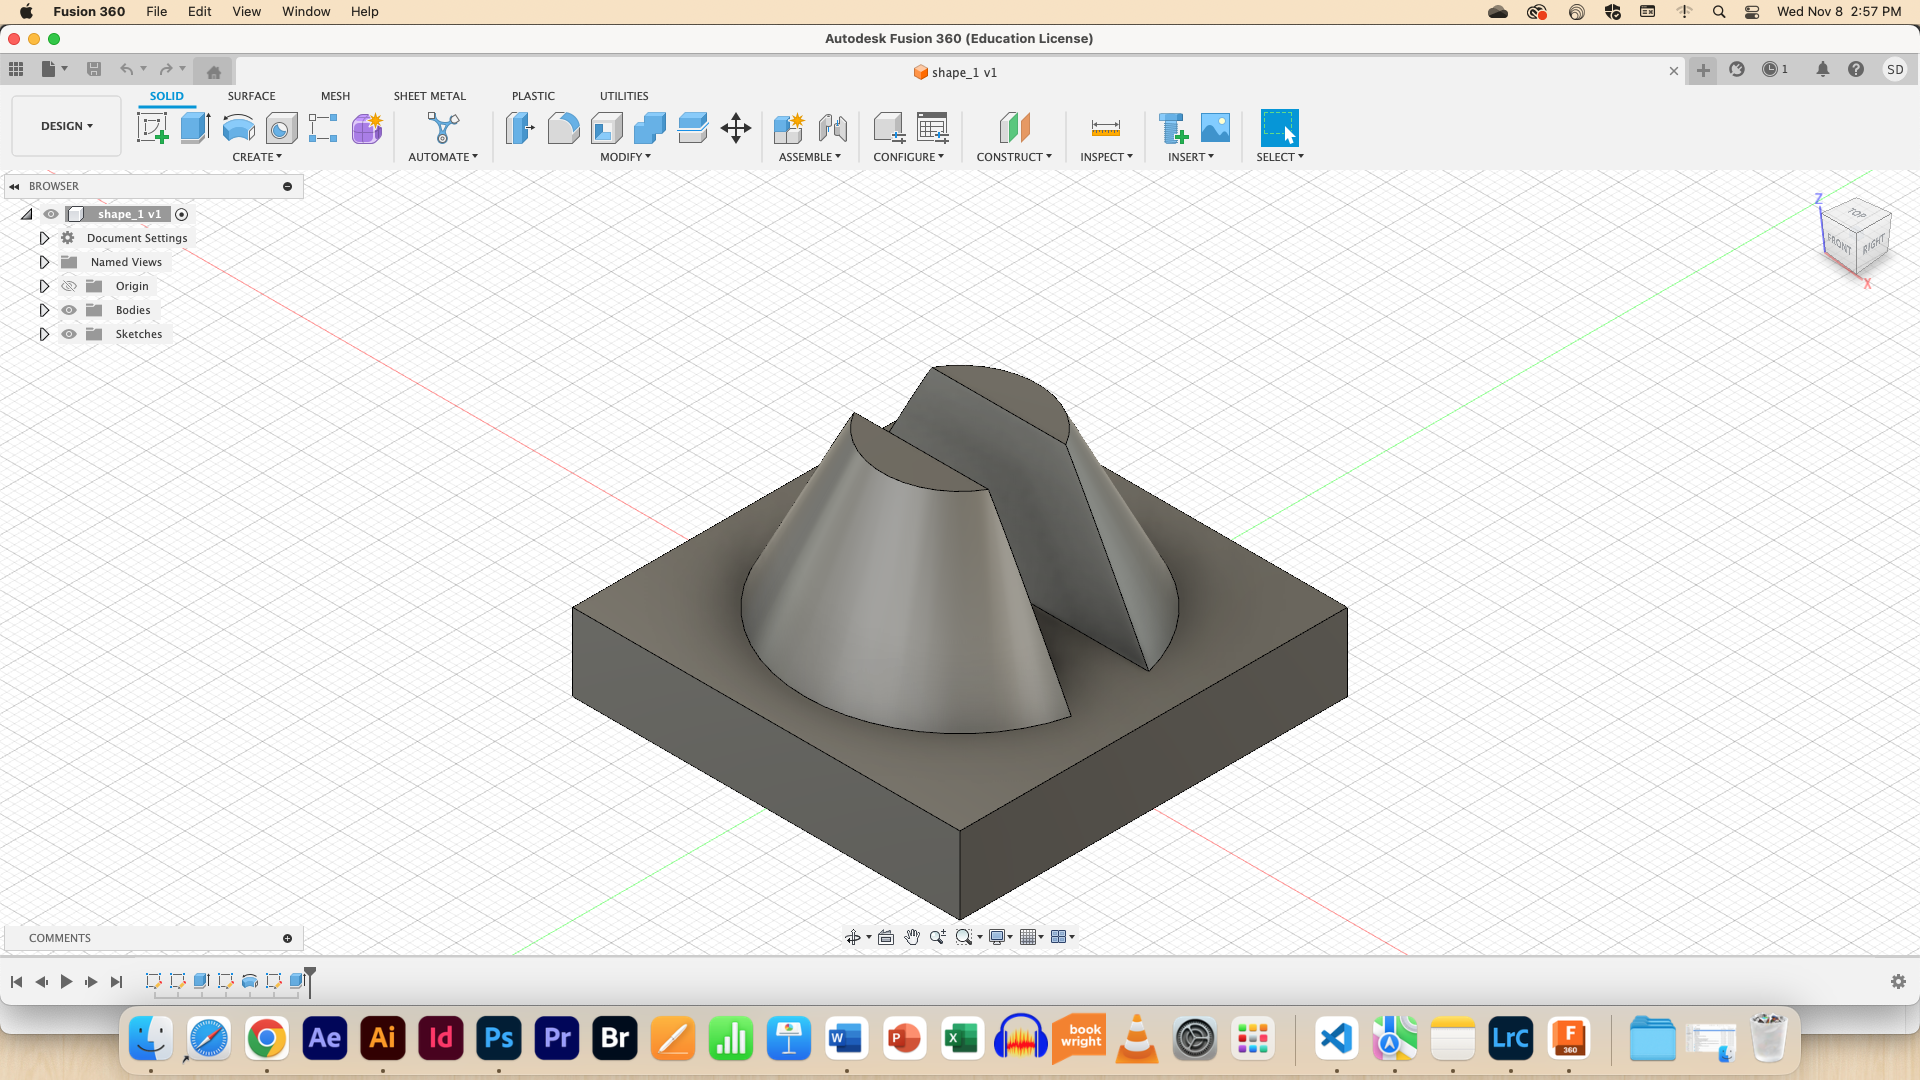Show the hidden Origin folder
The height and width of the screenshot is (1080, 1920).
pos(69,286)
